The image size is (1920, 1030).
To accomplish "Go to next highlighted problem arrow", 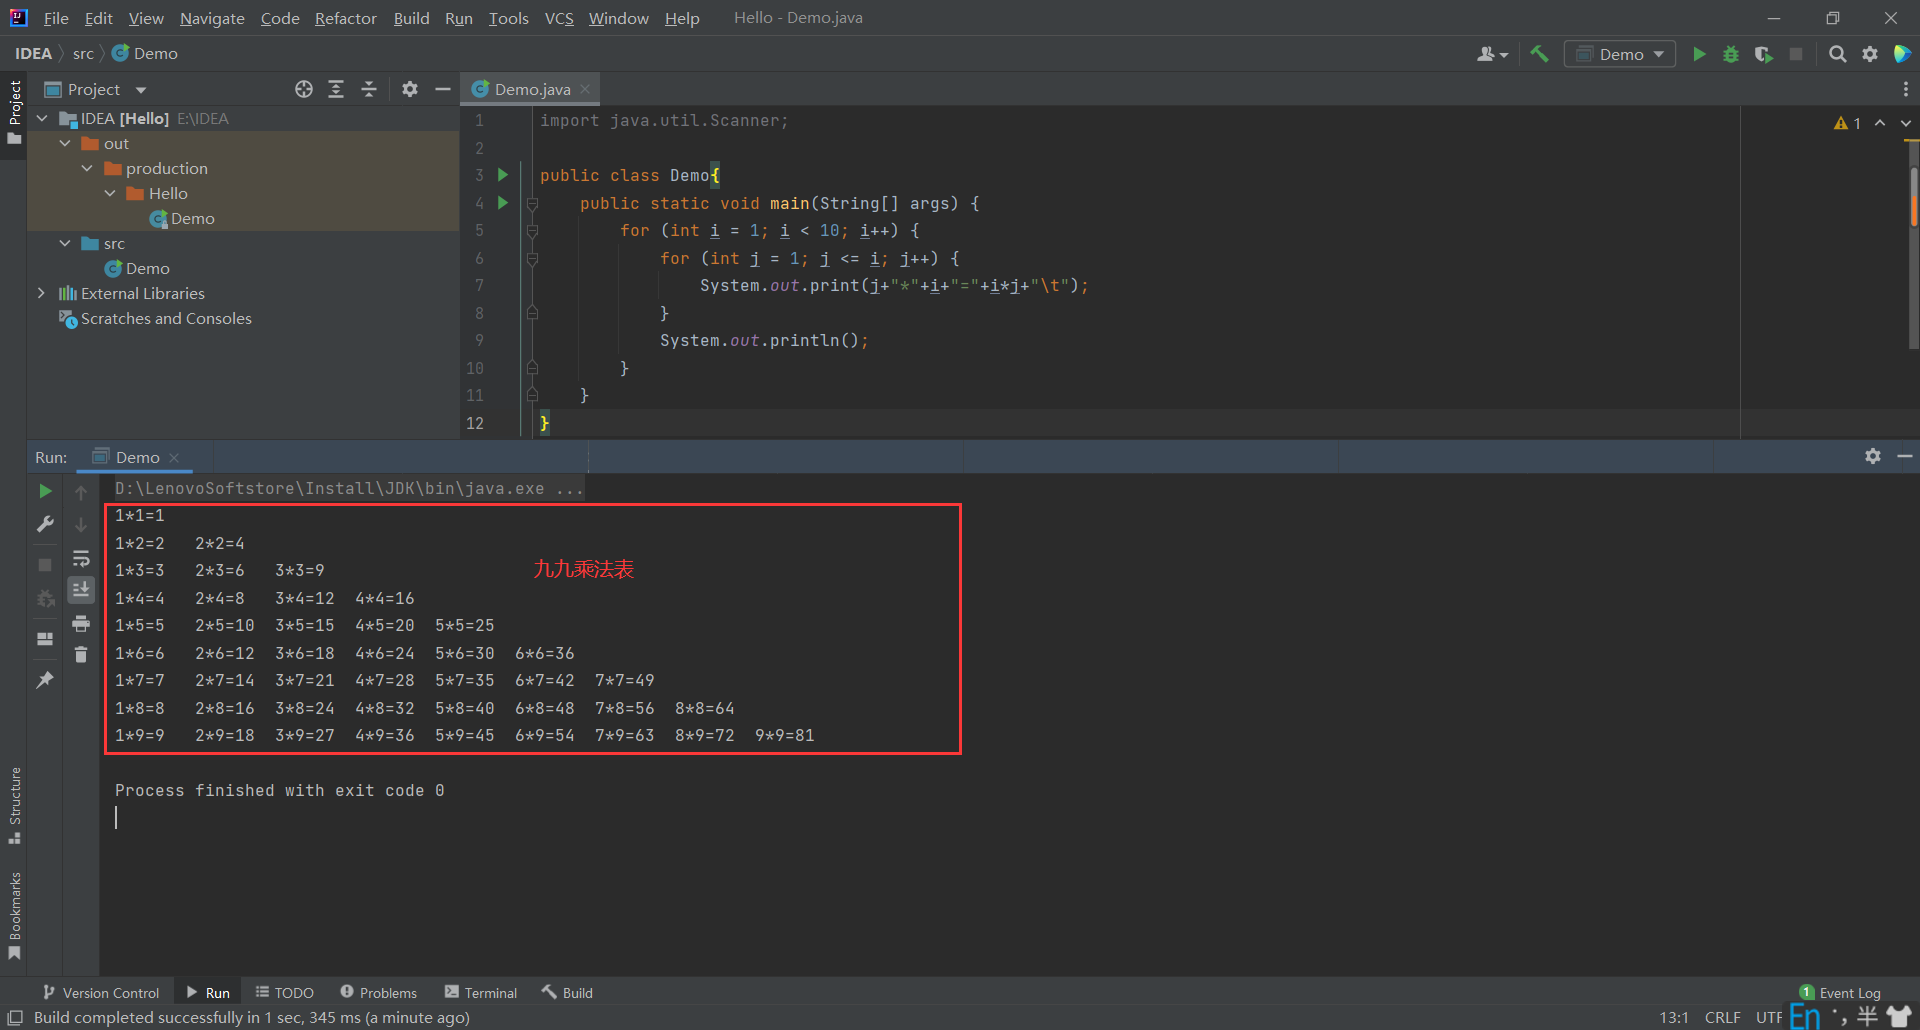I will 1906,123.
